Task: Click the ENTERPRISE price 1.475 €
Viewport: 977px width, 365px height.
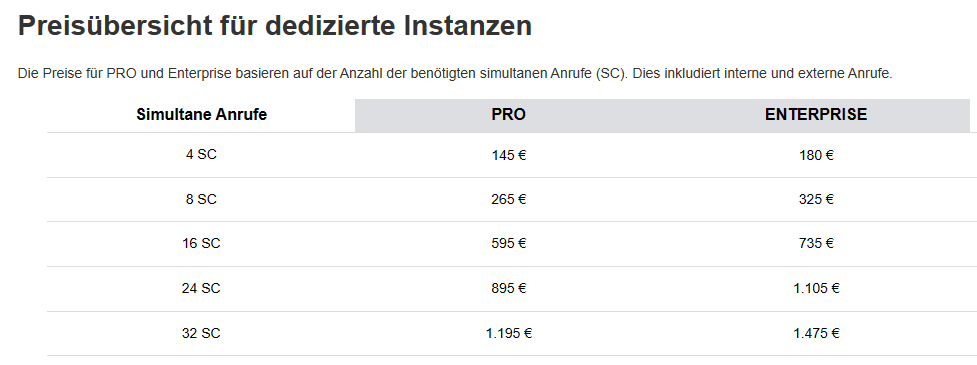Action: point(816,333)
